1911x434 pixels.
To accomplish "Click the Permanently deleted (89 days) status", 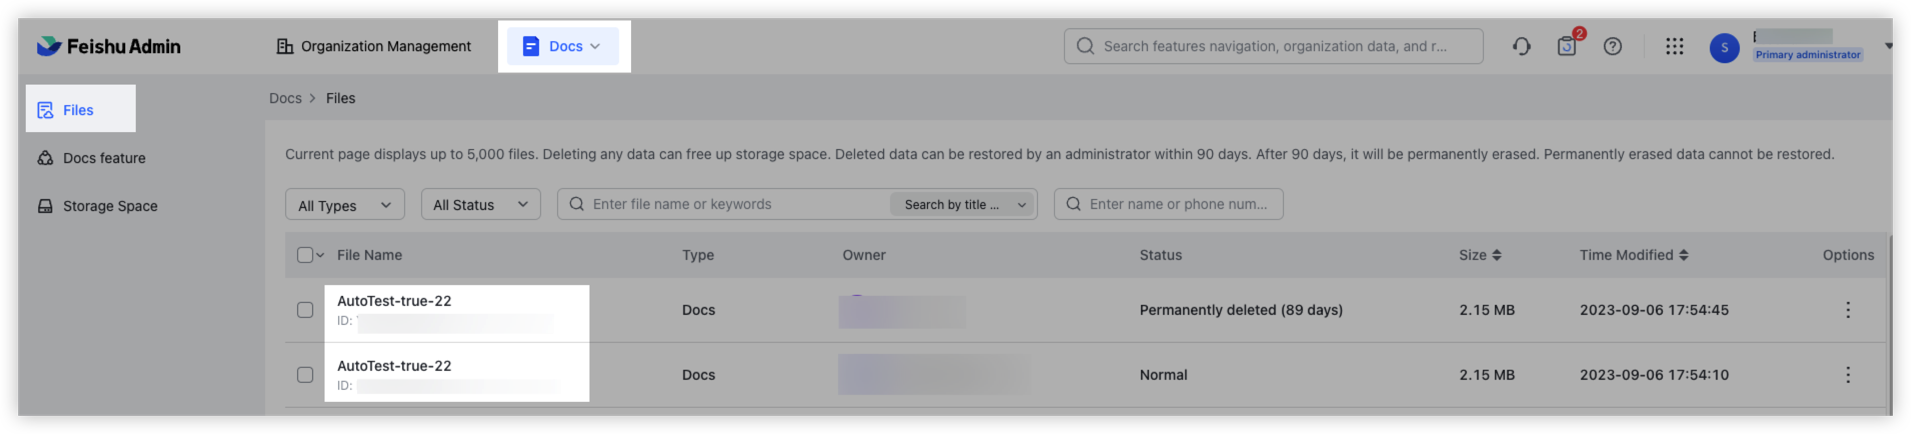I will 1241,310.
